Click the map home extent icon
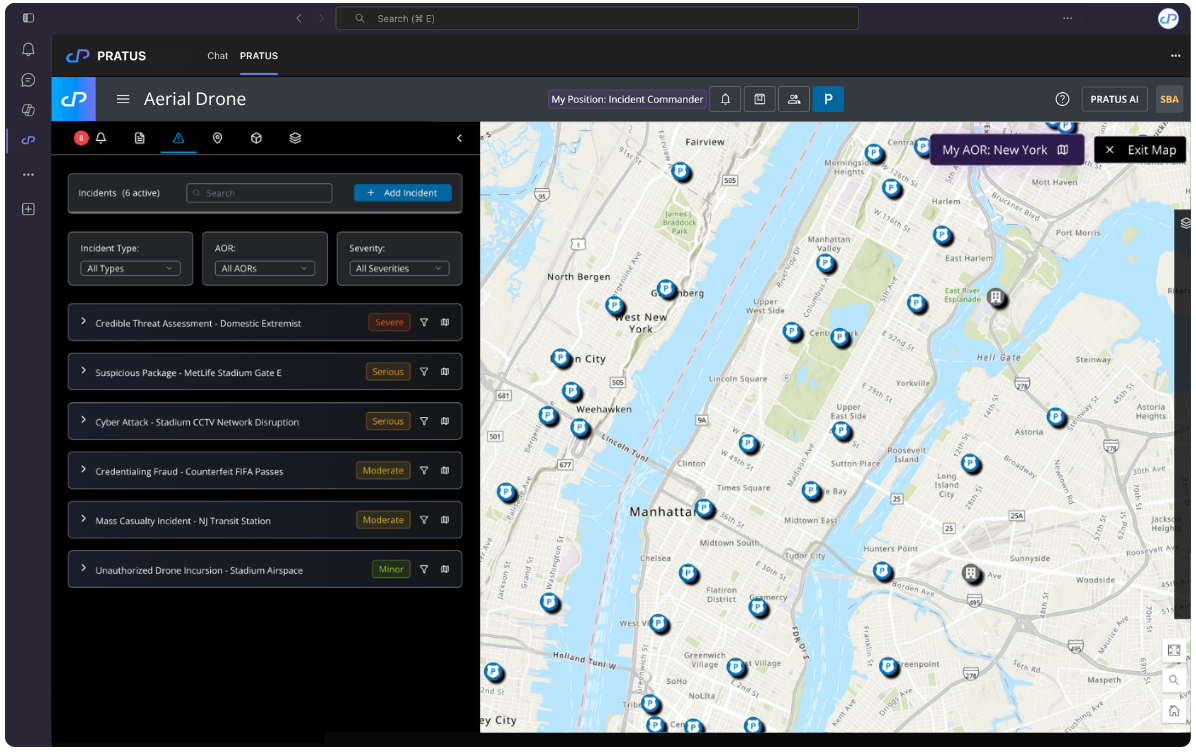Screen dimensions: 1196x752 pos(1174,711)
